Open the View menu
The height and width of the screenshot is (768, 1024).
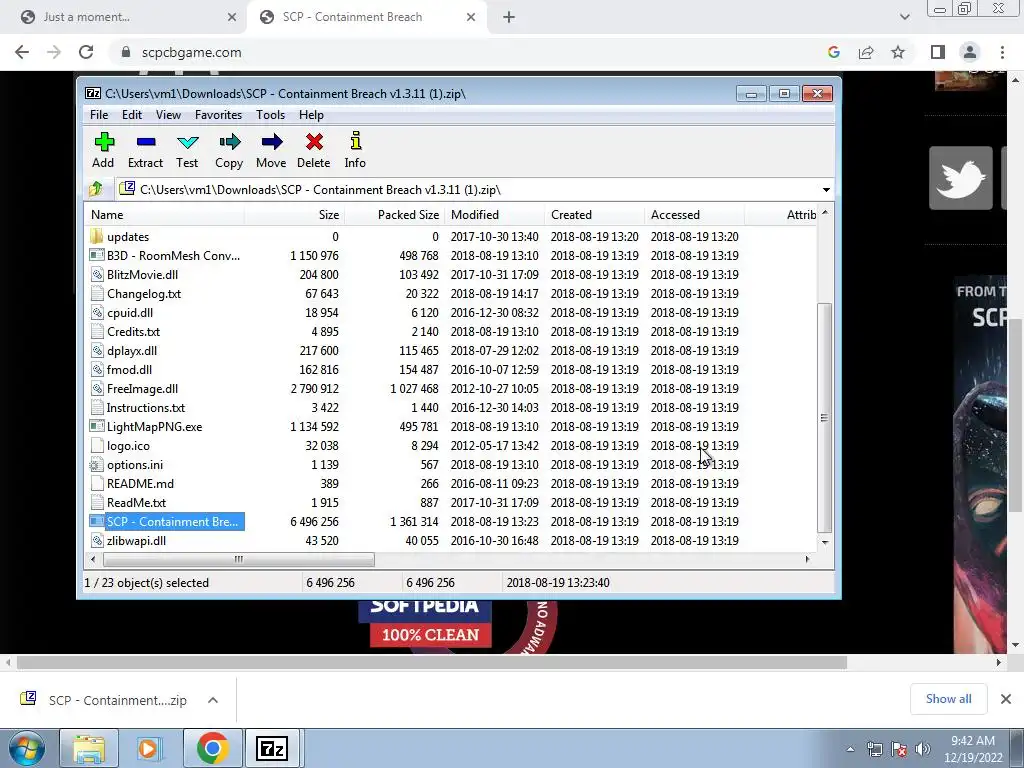pyautogui.click(x=168, y=115)
